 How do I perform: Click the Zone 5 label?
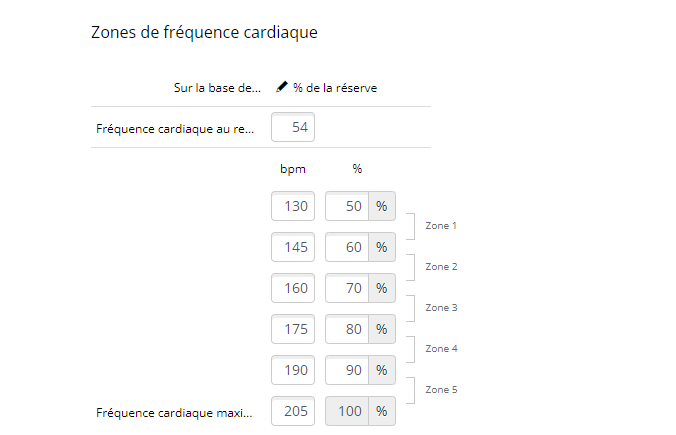pyautogui.click(x=441, y=389)
